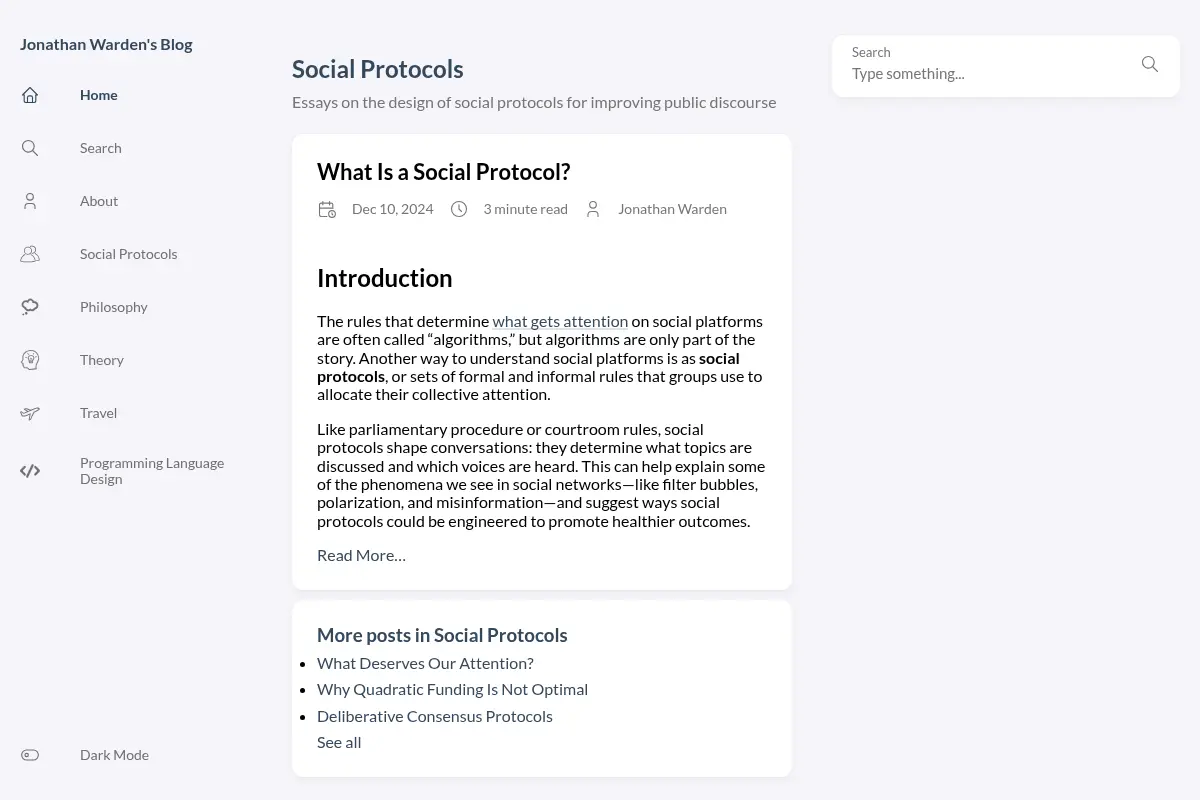Click the search magnifier icon in the search box
The width and height of the screenshot is (1200, 800).
[x=1150, y=64]
